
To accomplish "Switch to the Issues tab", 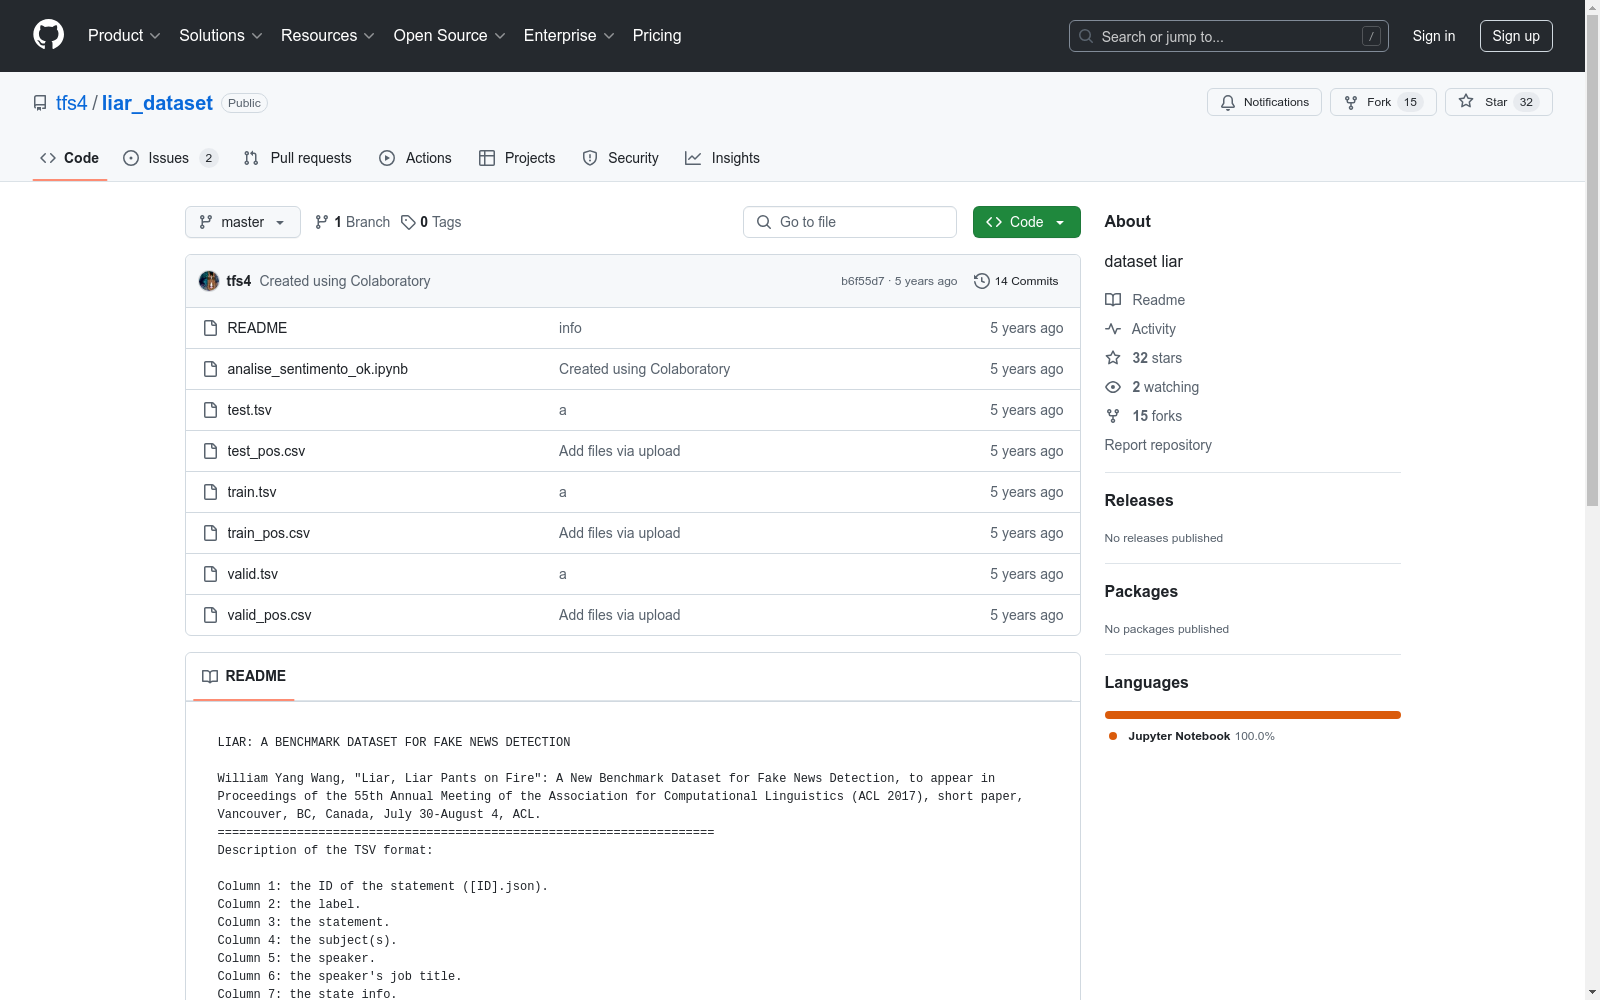I will 170,158.
